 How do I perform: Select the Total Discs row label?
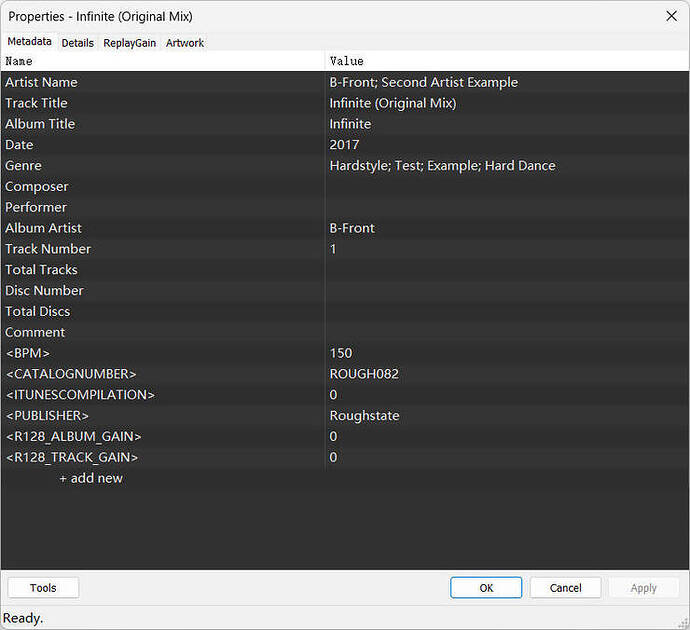37,311
